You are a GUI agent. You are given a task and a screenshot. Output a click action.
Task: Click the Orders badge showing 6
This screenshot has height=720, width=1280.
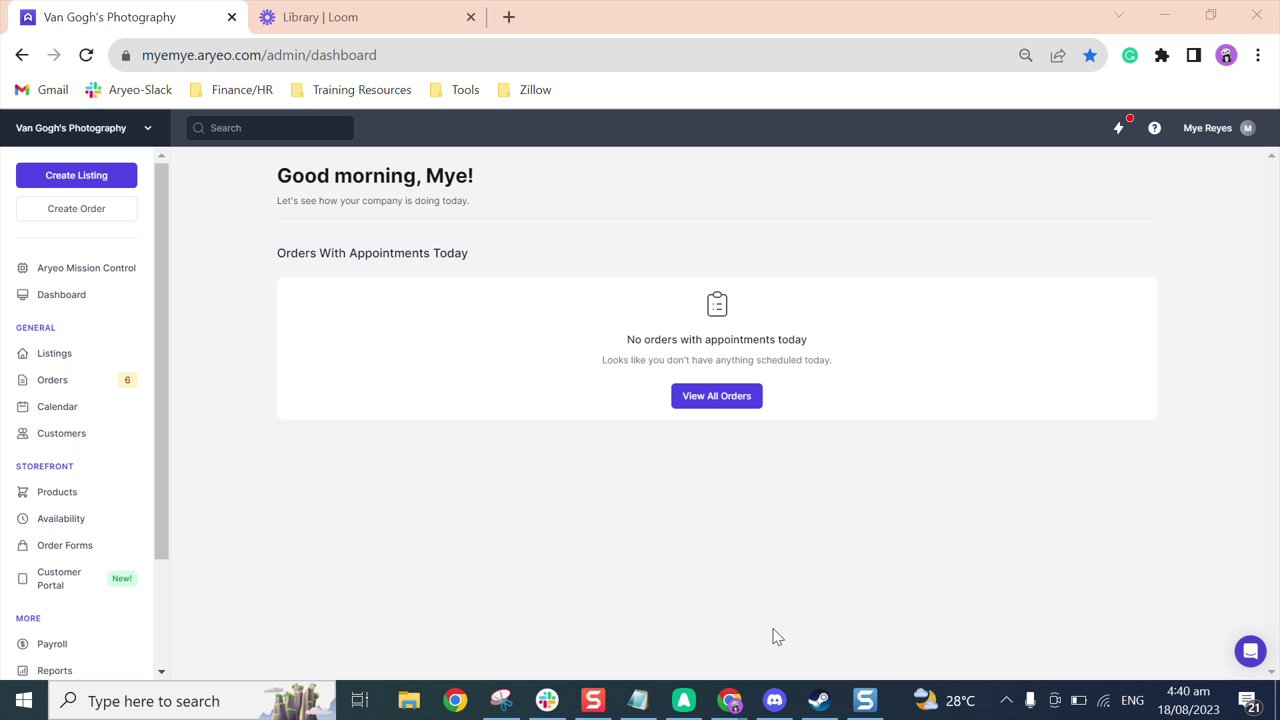point(127,380)
